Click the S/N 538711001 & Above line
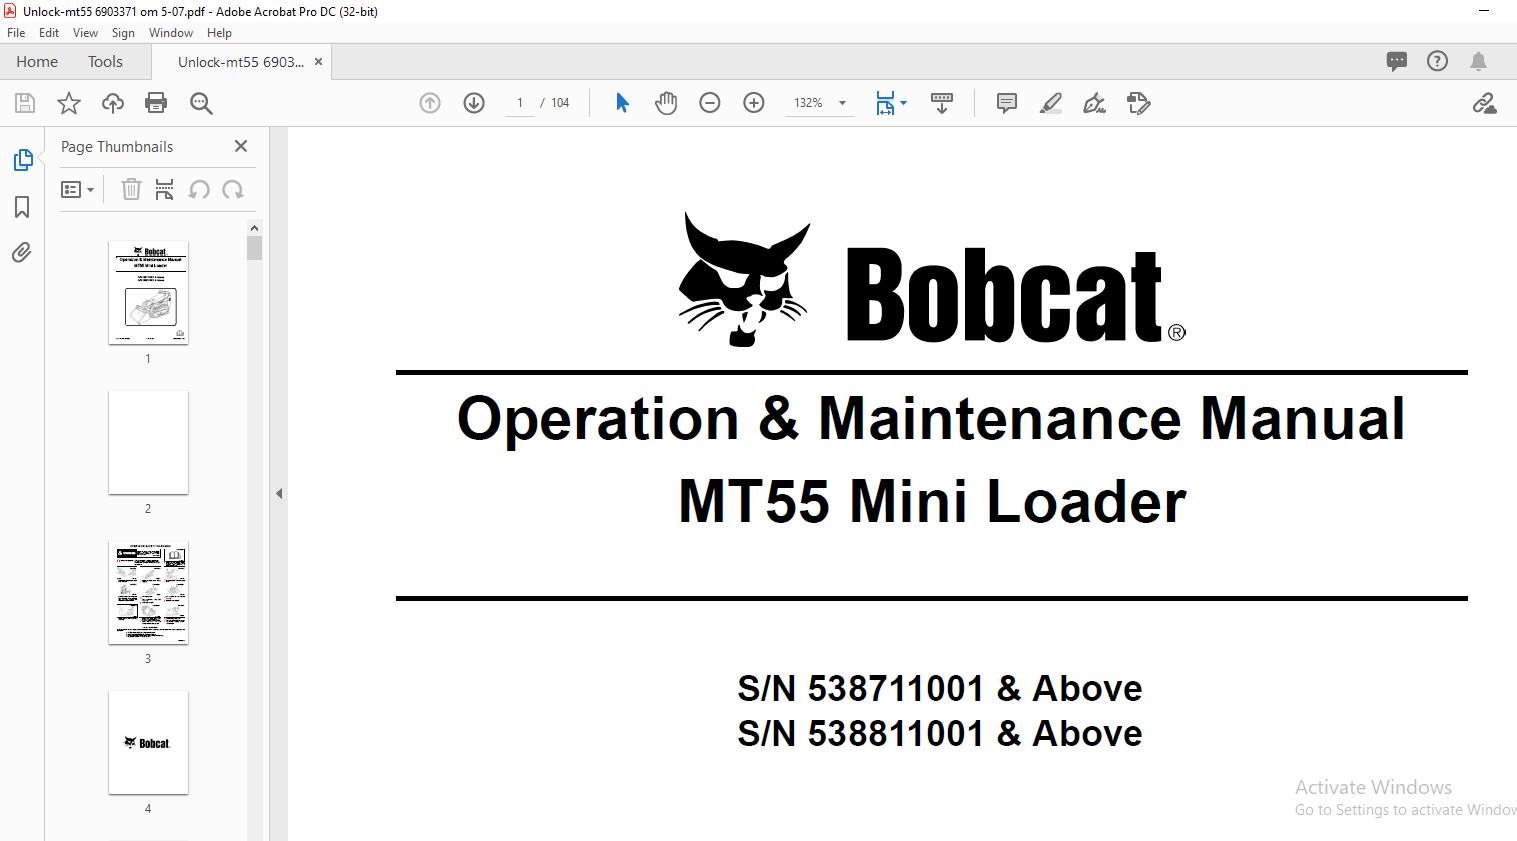Image resolution: width=1517 pixels, height=841 pixels. [x=940, y=688]
